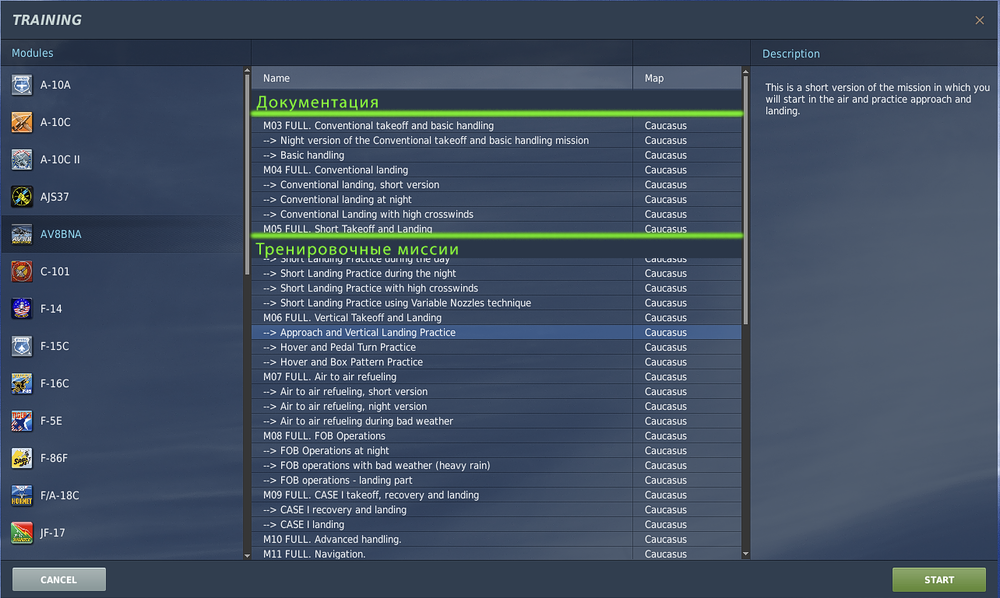Select M06 FULL Vertical Takeoff and Landing

pos(496,317)
